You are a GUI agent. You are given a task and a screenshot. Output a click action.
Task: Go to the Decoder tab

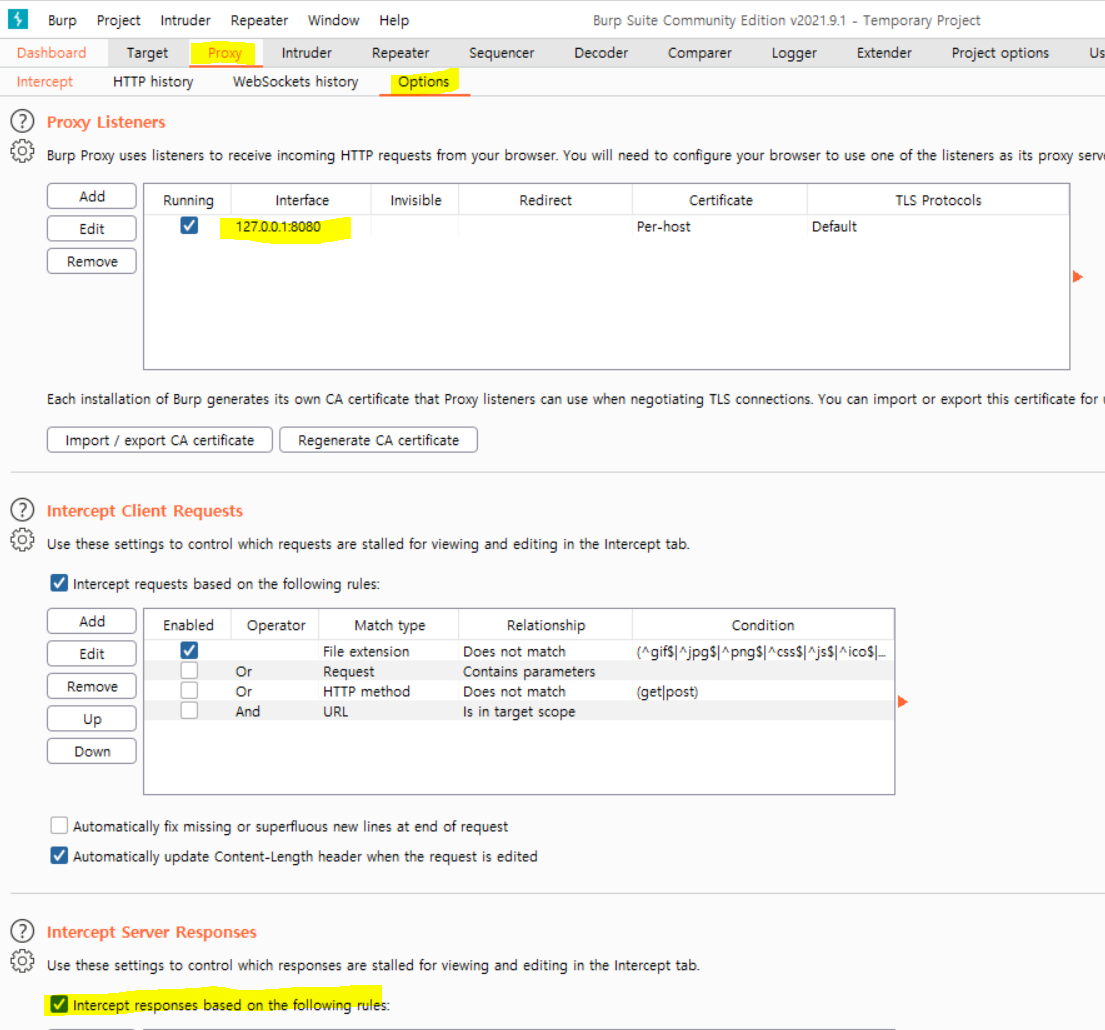[x=601, y=53]
